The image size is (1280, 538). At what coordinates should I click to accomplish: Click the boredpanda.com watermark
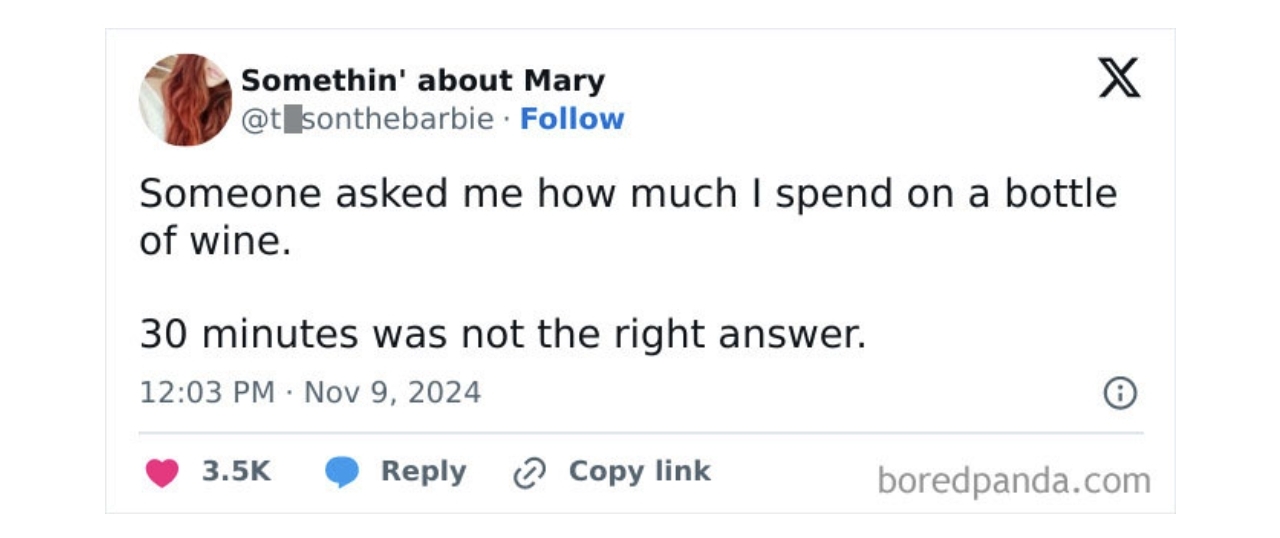point(1014,481)
